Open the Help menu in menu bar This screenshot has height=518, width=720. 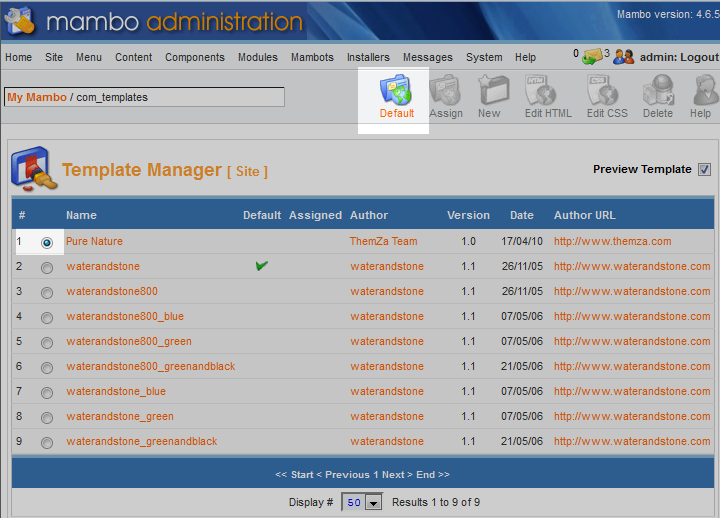pyautogui.click(x=525, y=57)
